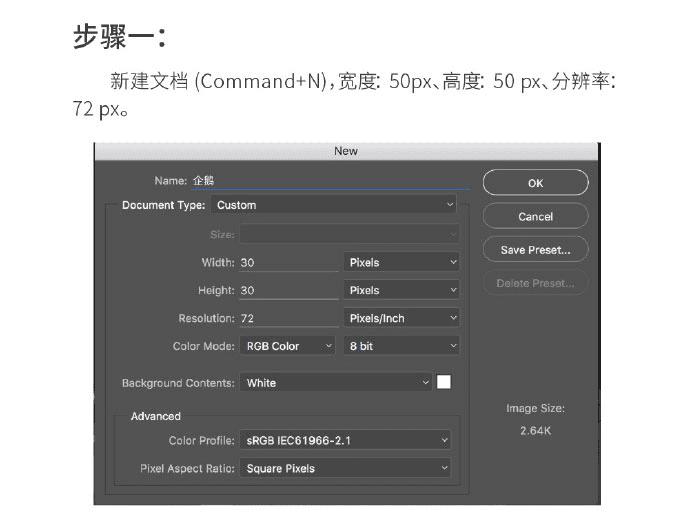Change the Height units dropdown

401,290
